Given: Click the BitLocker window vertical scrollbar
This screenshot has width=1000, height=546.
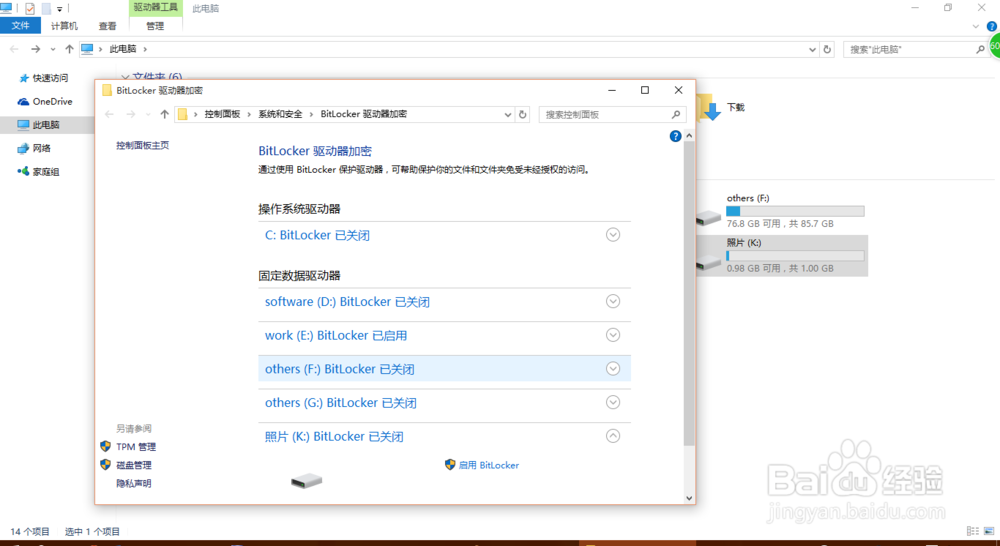Looking at the screenshot, I should coord(689,293).
